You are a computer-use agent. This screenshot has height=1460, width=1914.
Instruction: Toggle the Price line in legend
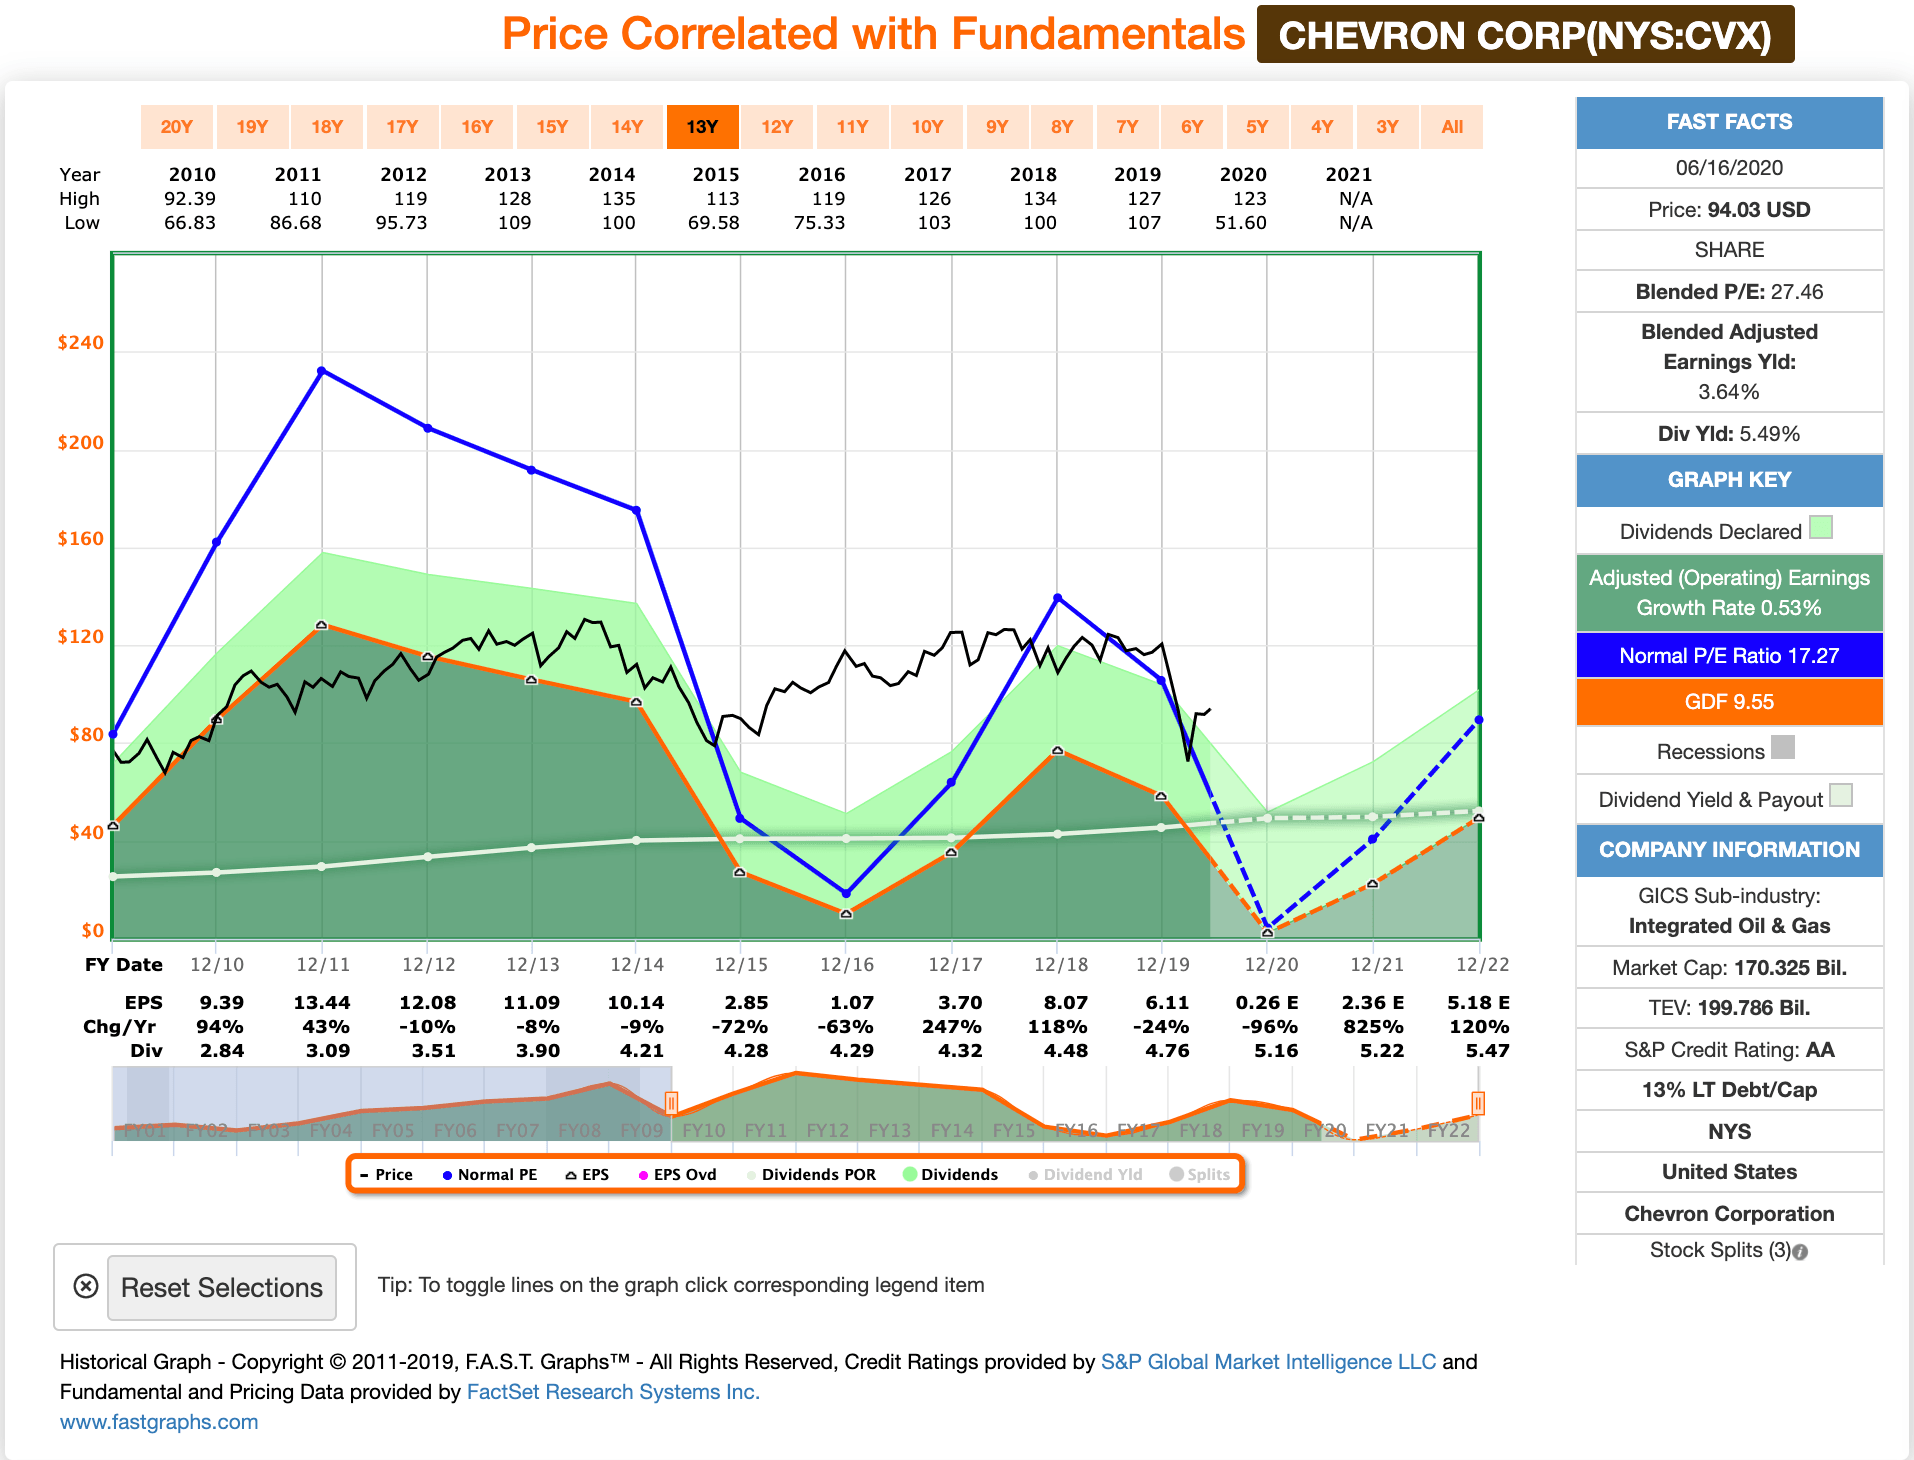pyautogui.click(x=386, y=1175)
